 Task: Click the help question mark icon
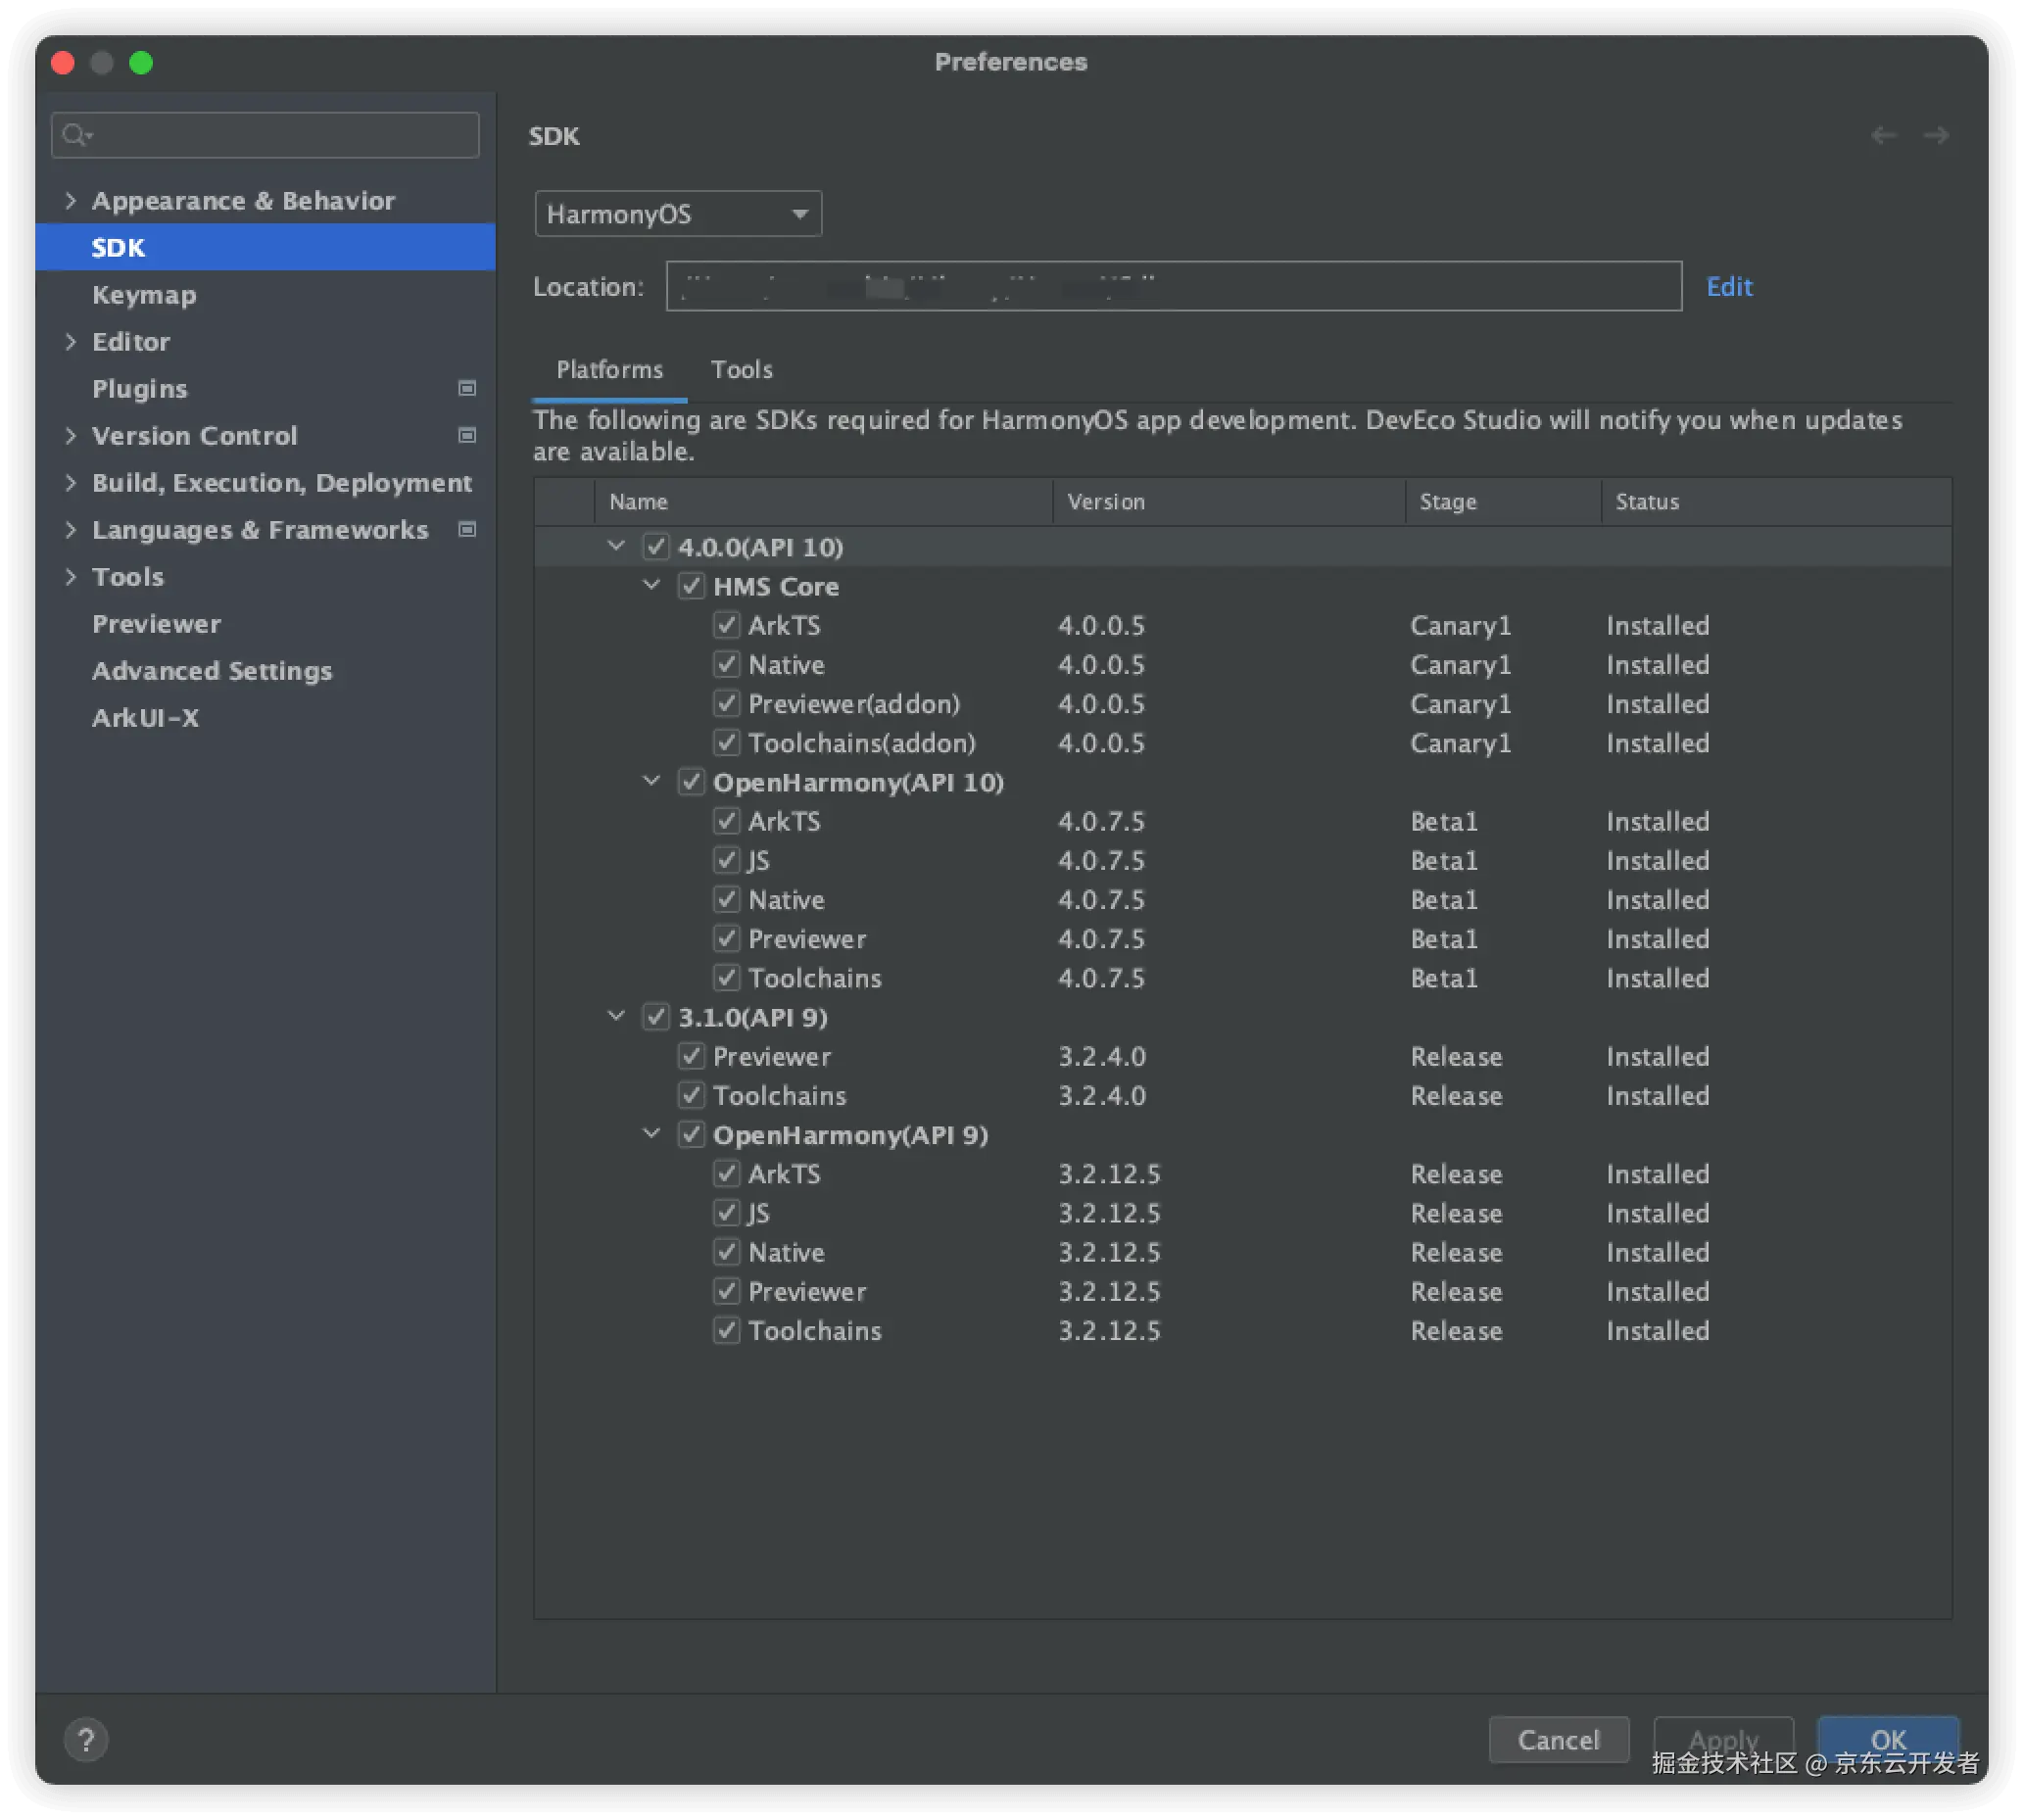(86, 1740)
